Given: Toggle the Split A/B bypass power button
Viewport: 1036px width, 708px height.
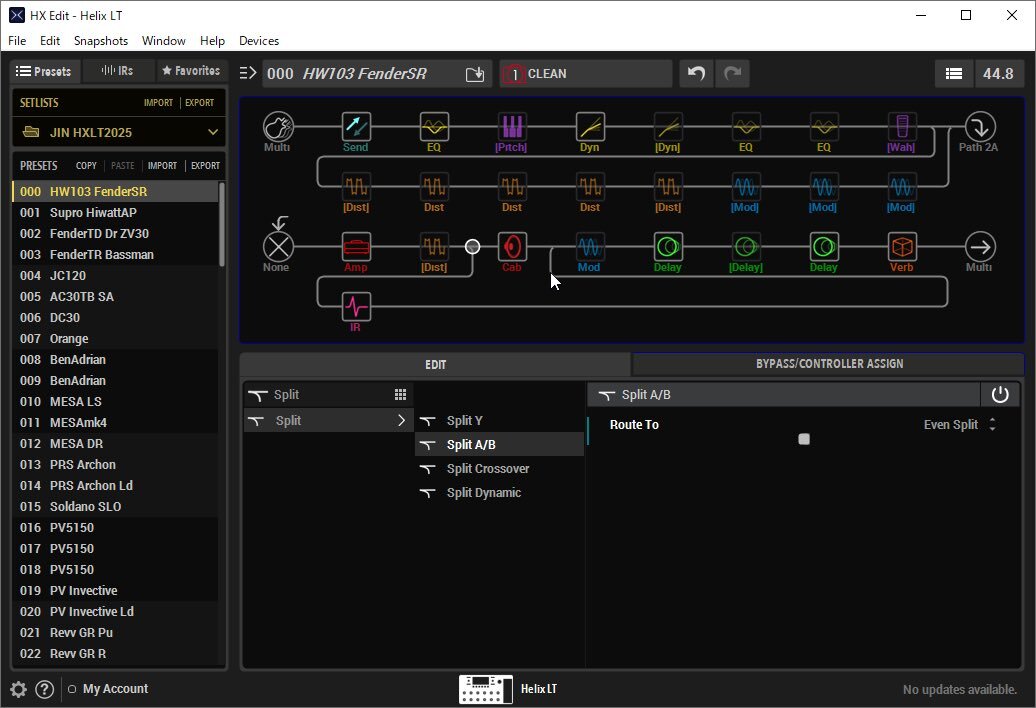Looking at the screenshot, I should (x=1000, y=395).
